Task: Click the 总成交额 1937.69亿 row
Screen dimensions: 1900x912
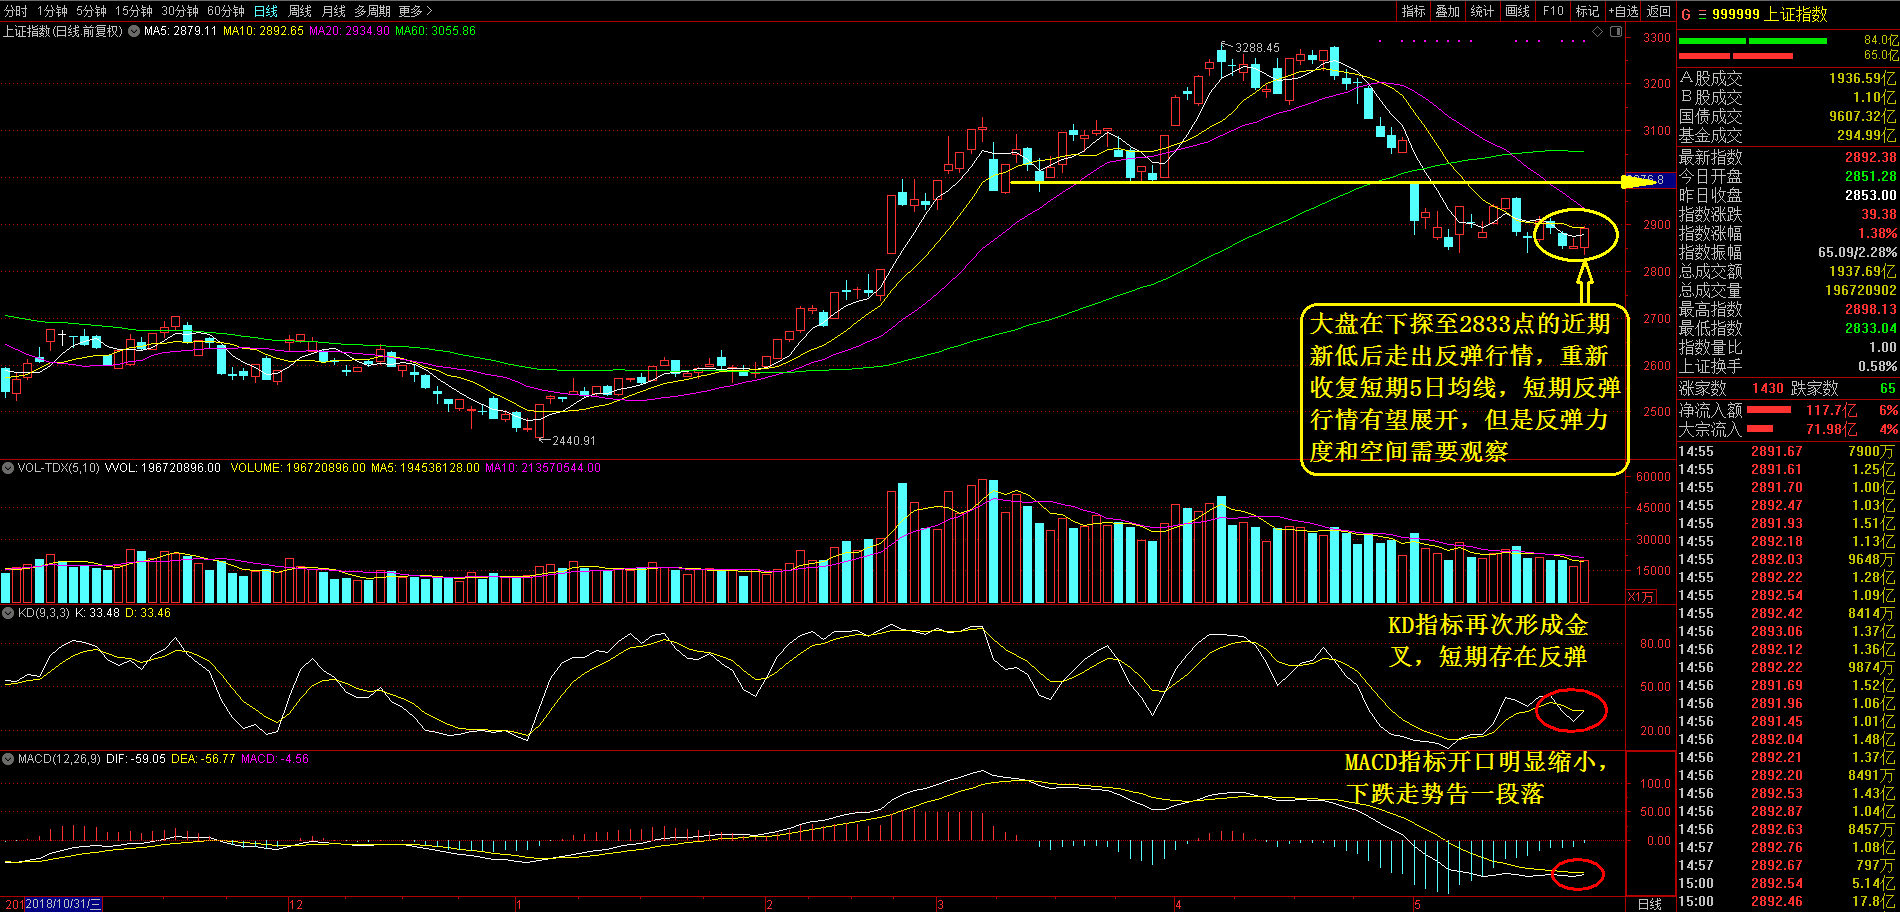Action: coord(1788,271)
